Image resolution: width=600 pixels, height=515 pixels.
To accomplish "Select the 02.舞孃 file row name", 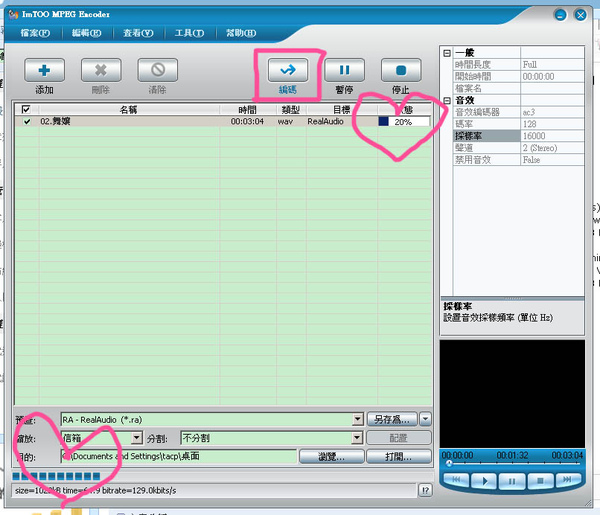I will coord(55,122).
